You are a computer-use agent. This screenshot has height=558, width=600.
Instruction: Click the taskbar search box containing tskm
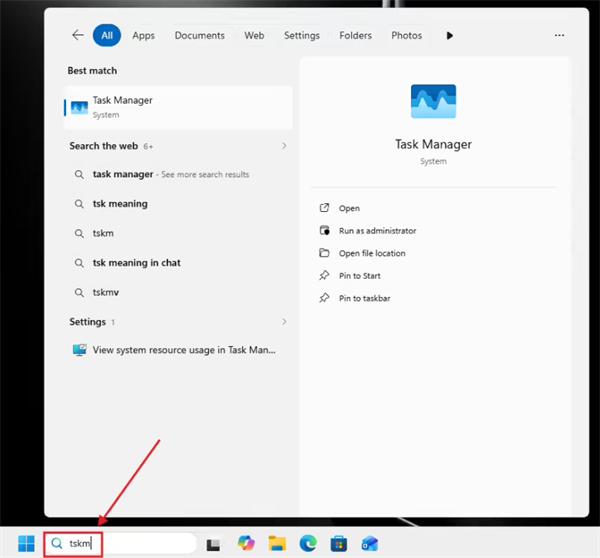pos(120,543)
